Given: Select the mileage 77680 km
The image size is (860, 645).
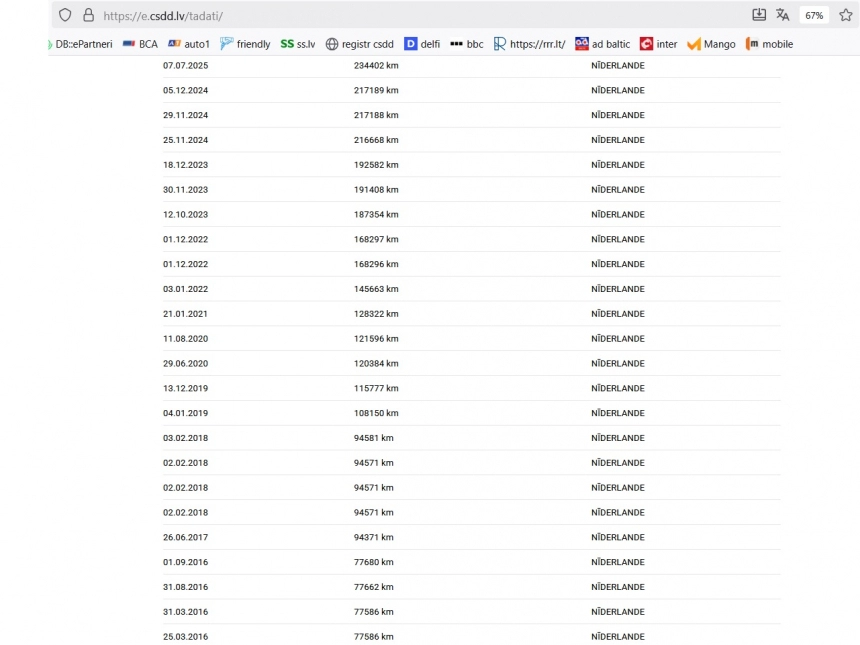Looking at the screenshot, I should click(374, 562).
